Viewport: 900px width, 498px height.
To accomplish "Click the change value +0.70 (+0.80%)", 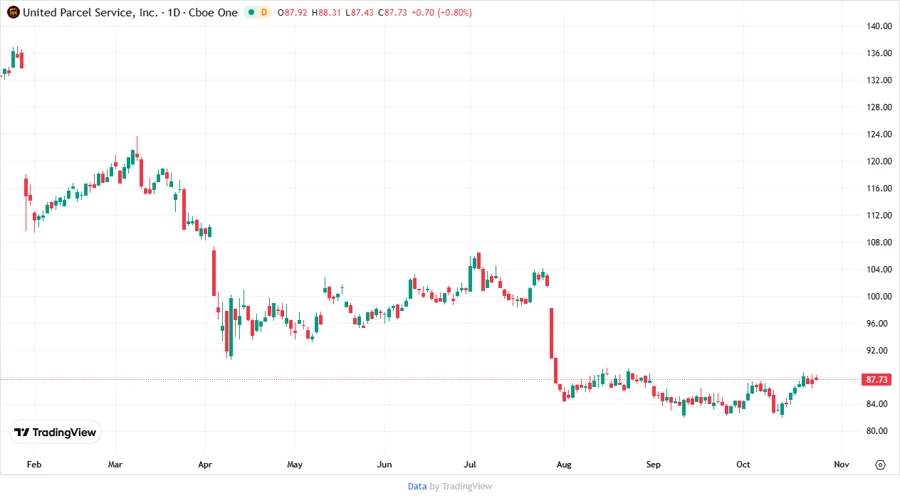I will coord(441,12).
